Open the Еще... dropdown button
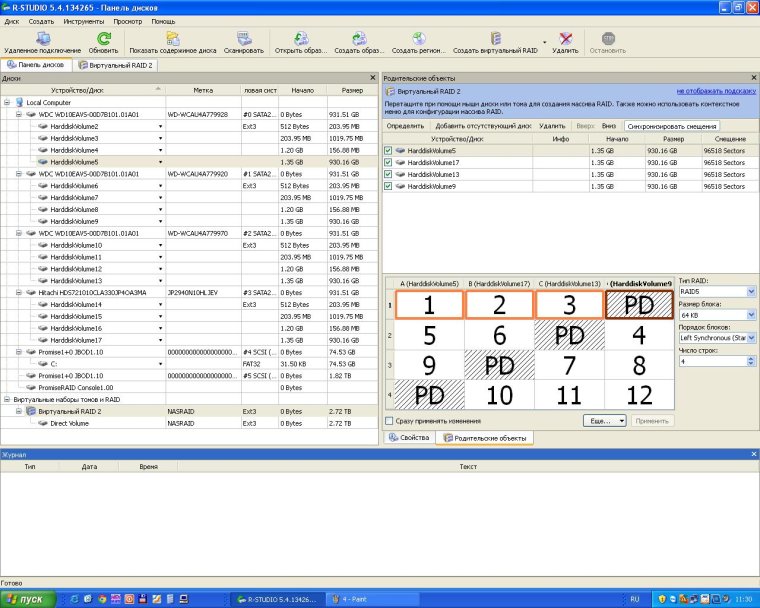This screenshot has height=608, width=760. (604, 421)
